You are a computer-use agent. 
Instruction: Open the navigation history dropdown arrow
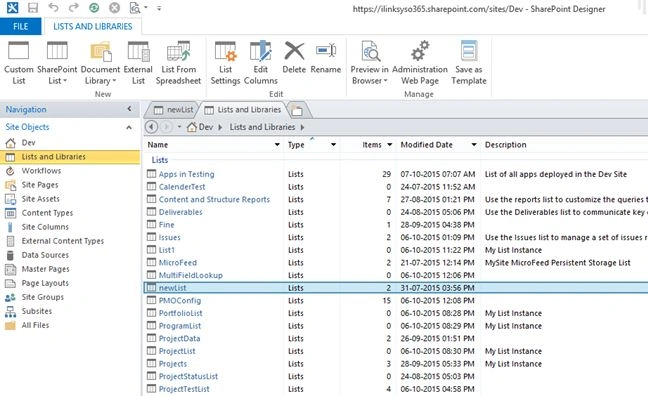click(179, 127)
